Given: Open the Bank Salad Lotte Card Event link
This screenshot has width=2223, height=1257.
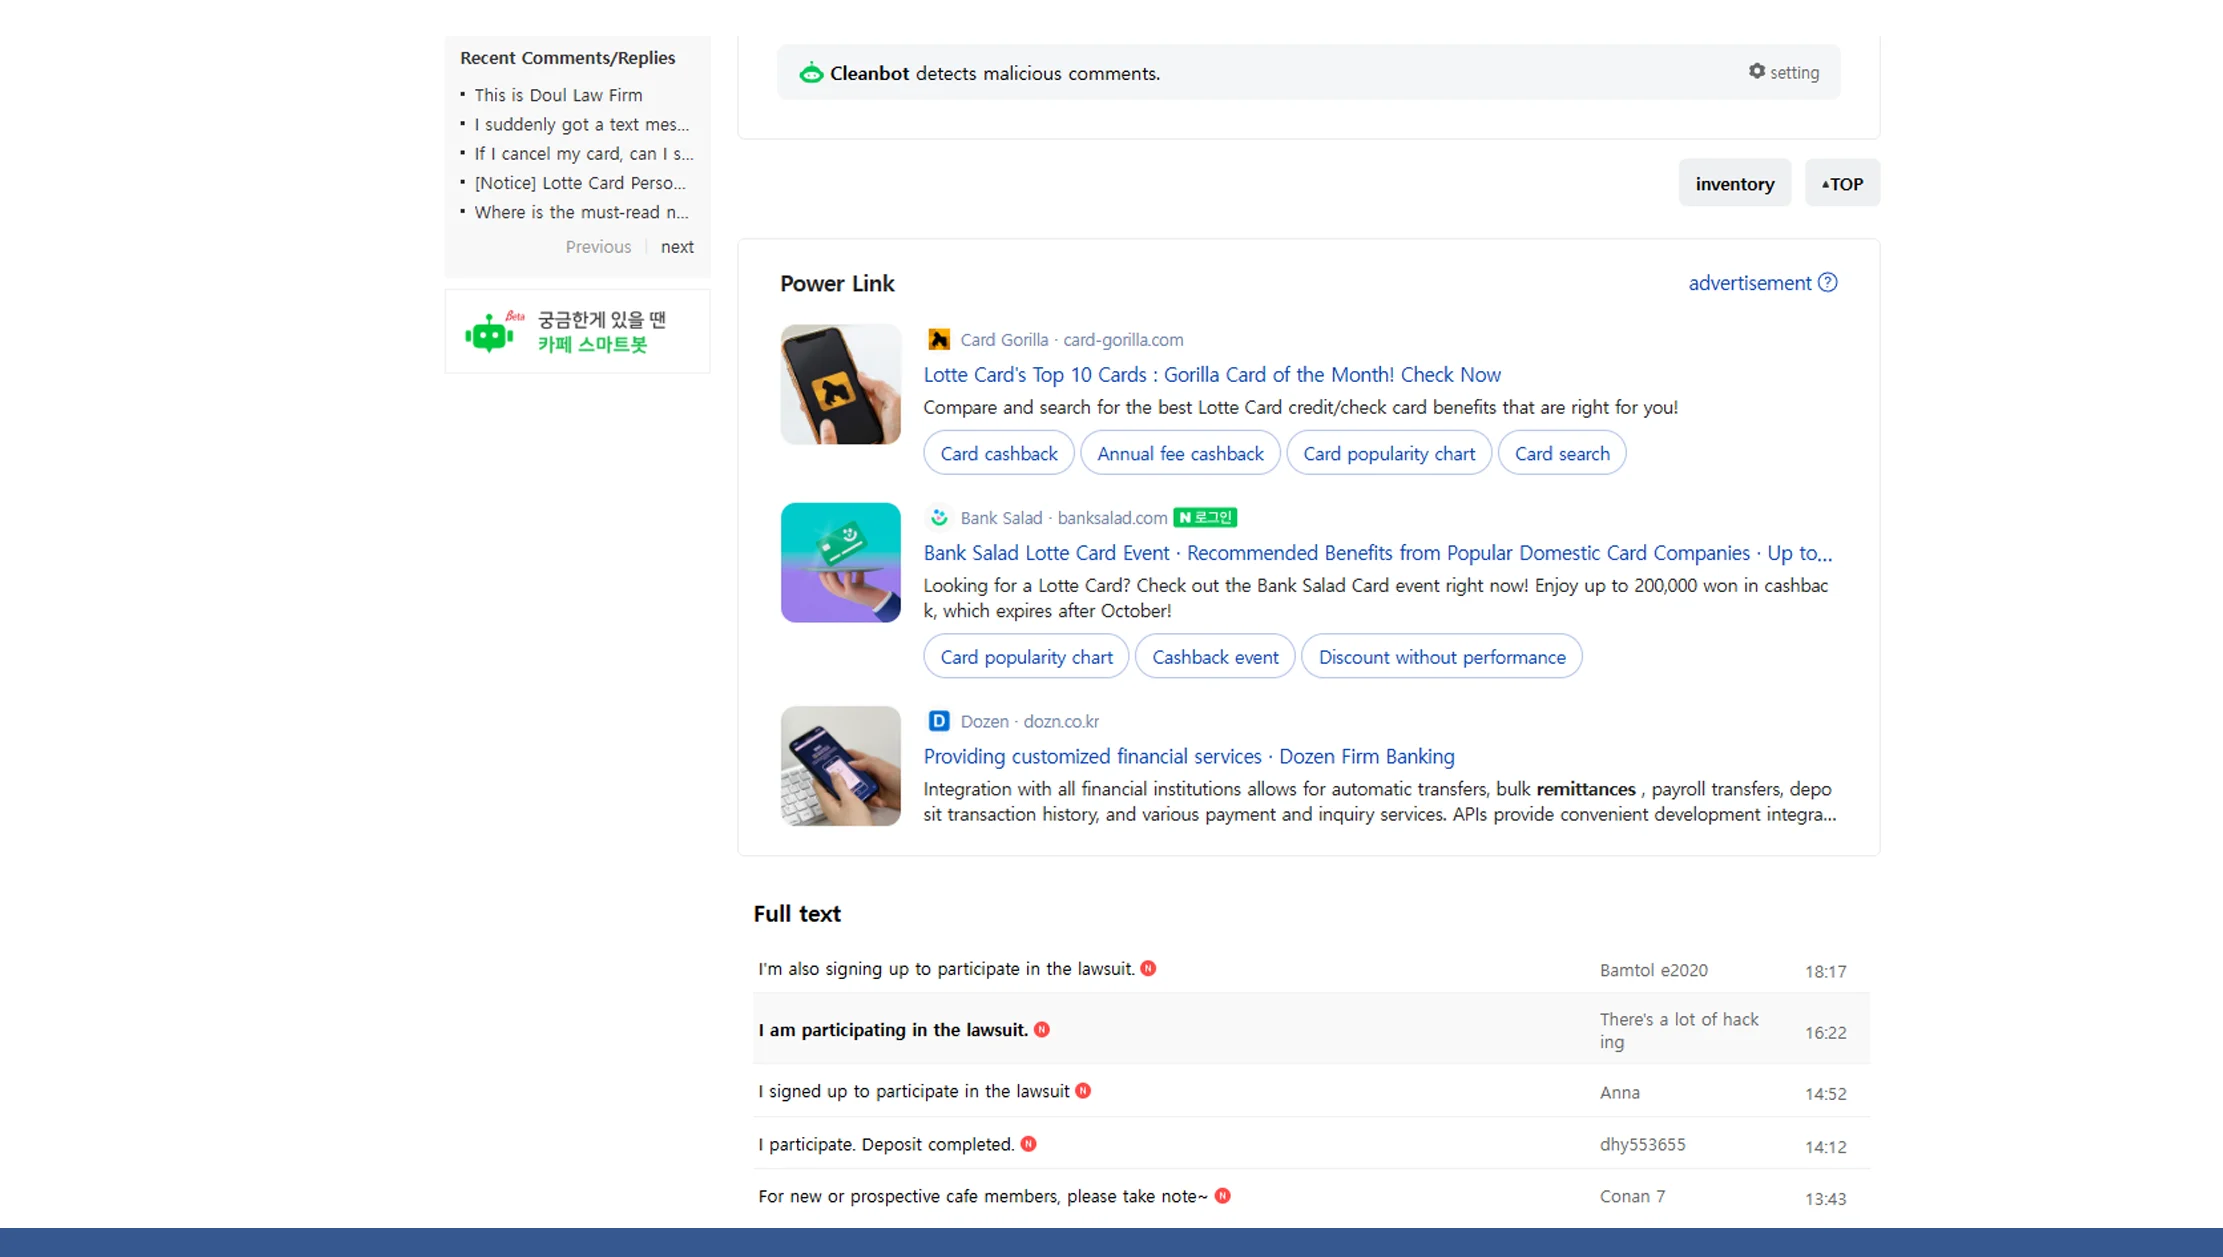Looking at the screenshot, I should (x=1378, y=552).
